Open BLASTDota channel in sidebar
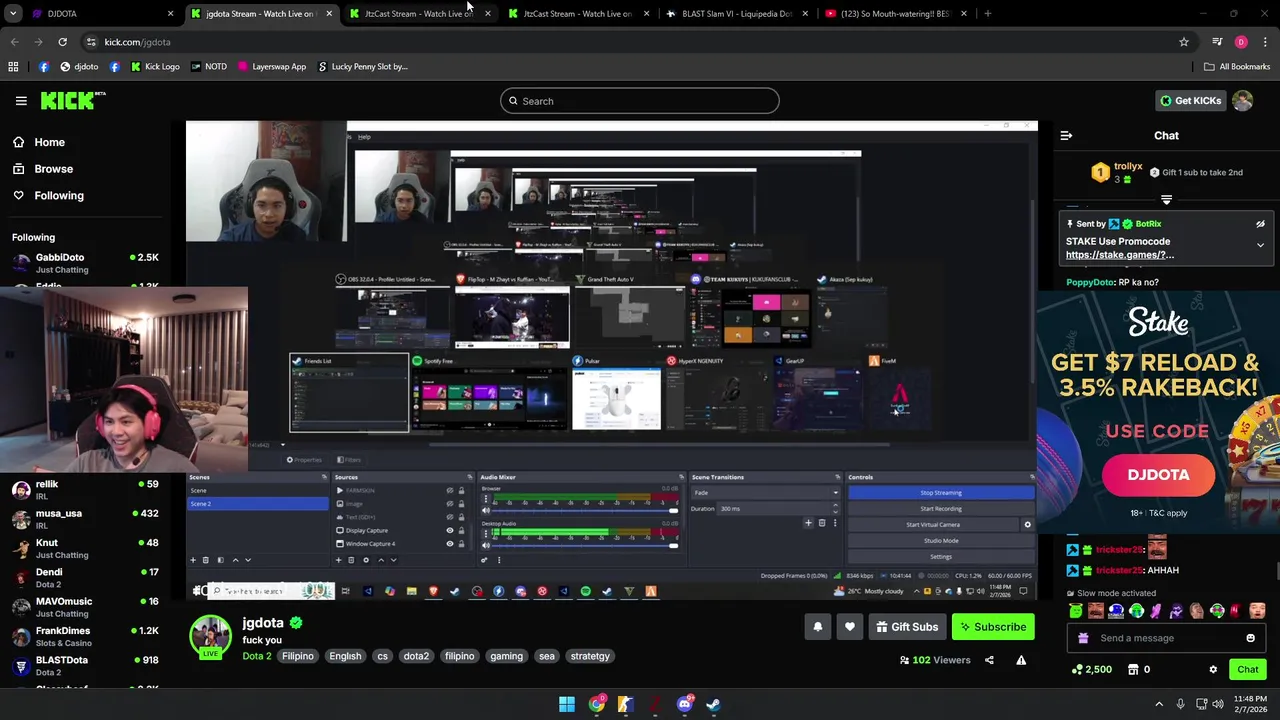1280x720 pixels. (x=85, y=666)
